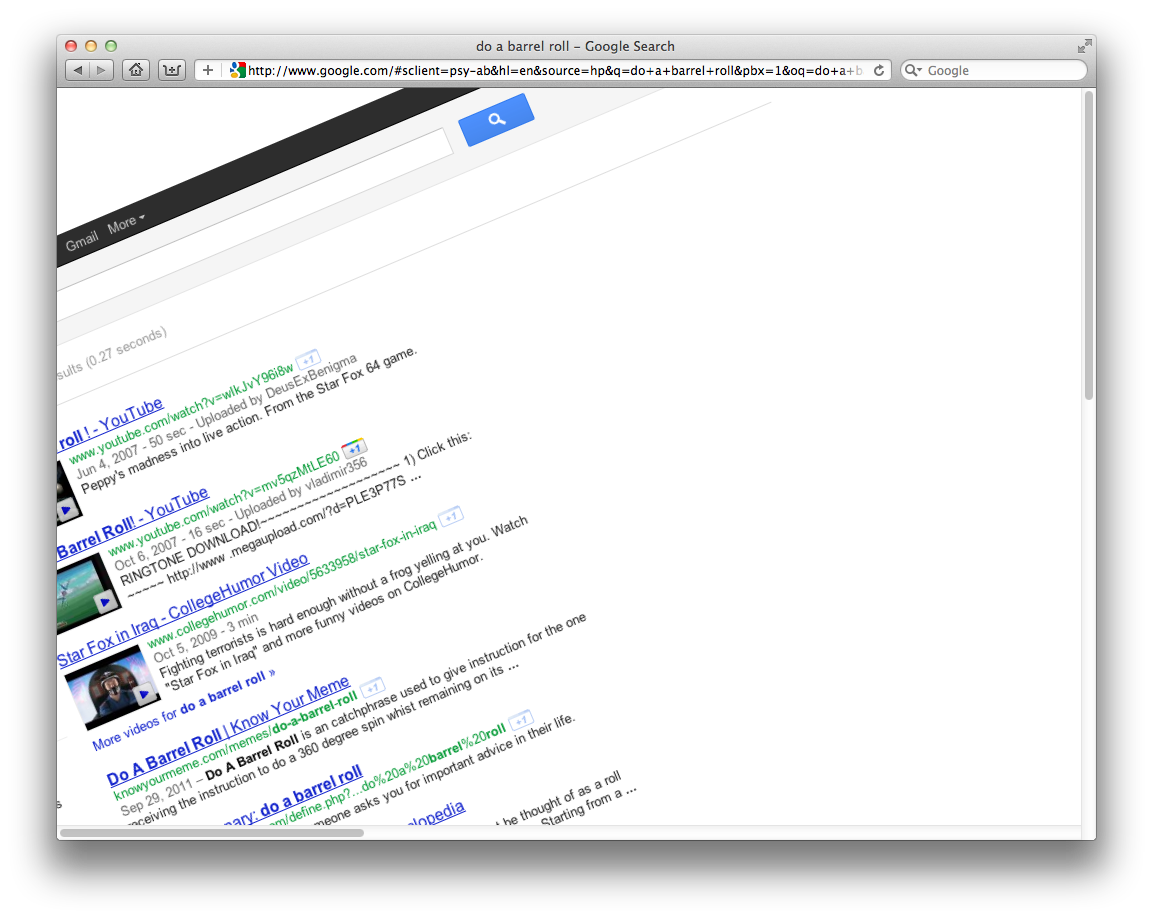Click the Safari Google search field
Image resolution: width=1153 pixels, height=919 pixels.
(x=993, y=71)
